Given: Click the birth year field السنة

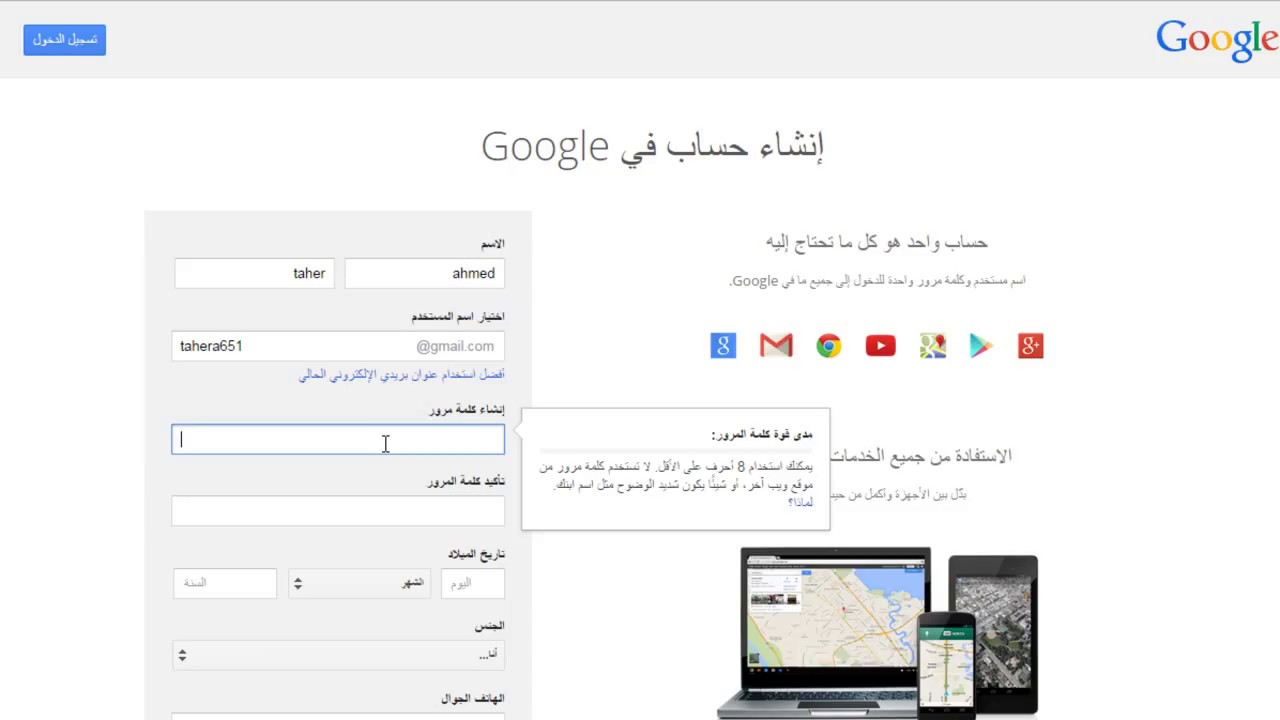Looking at the screenshot, I should point(225,583).
